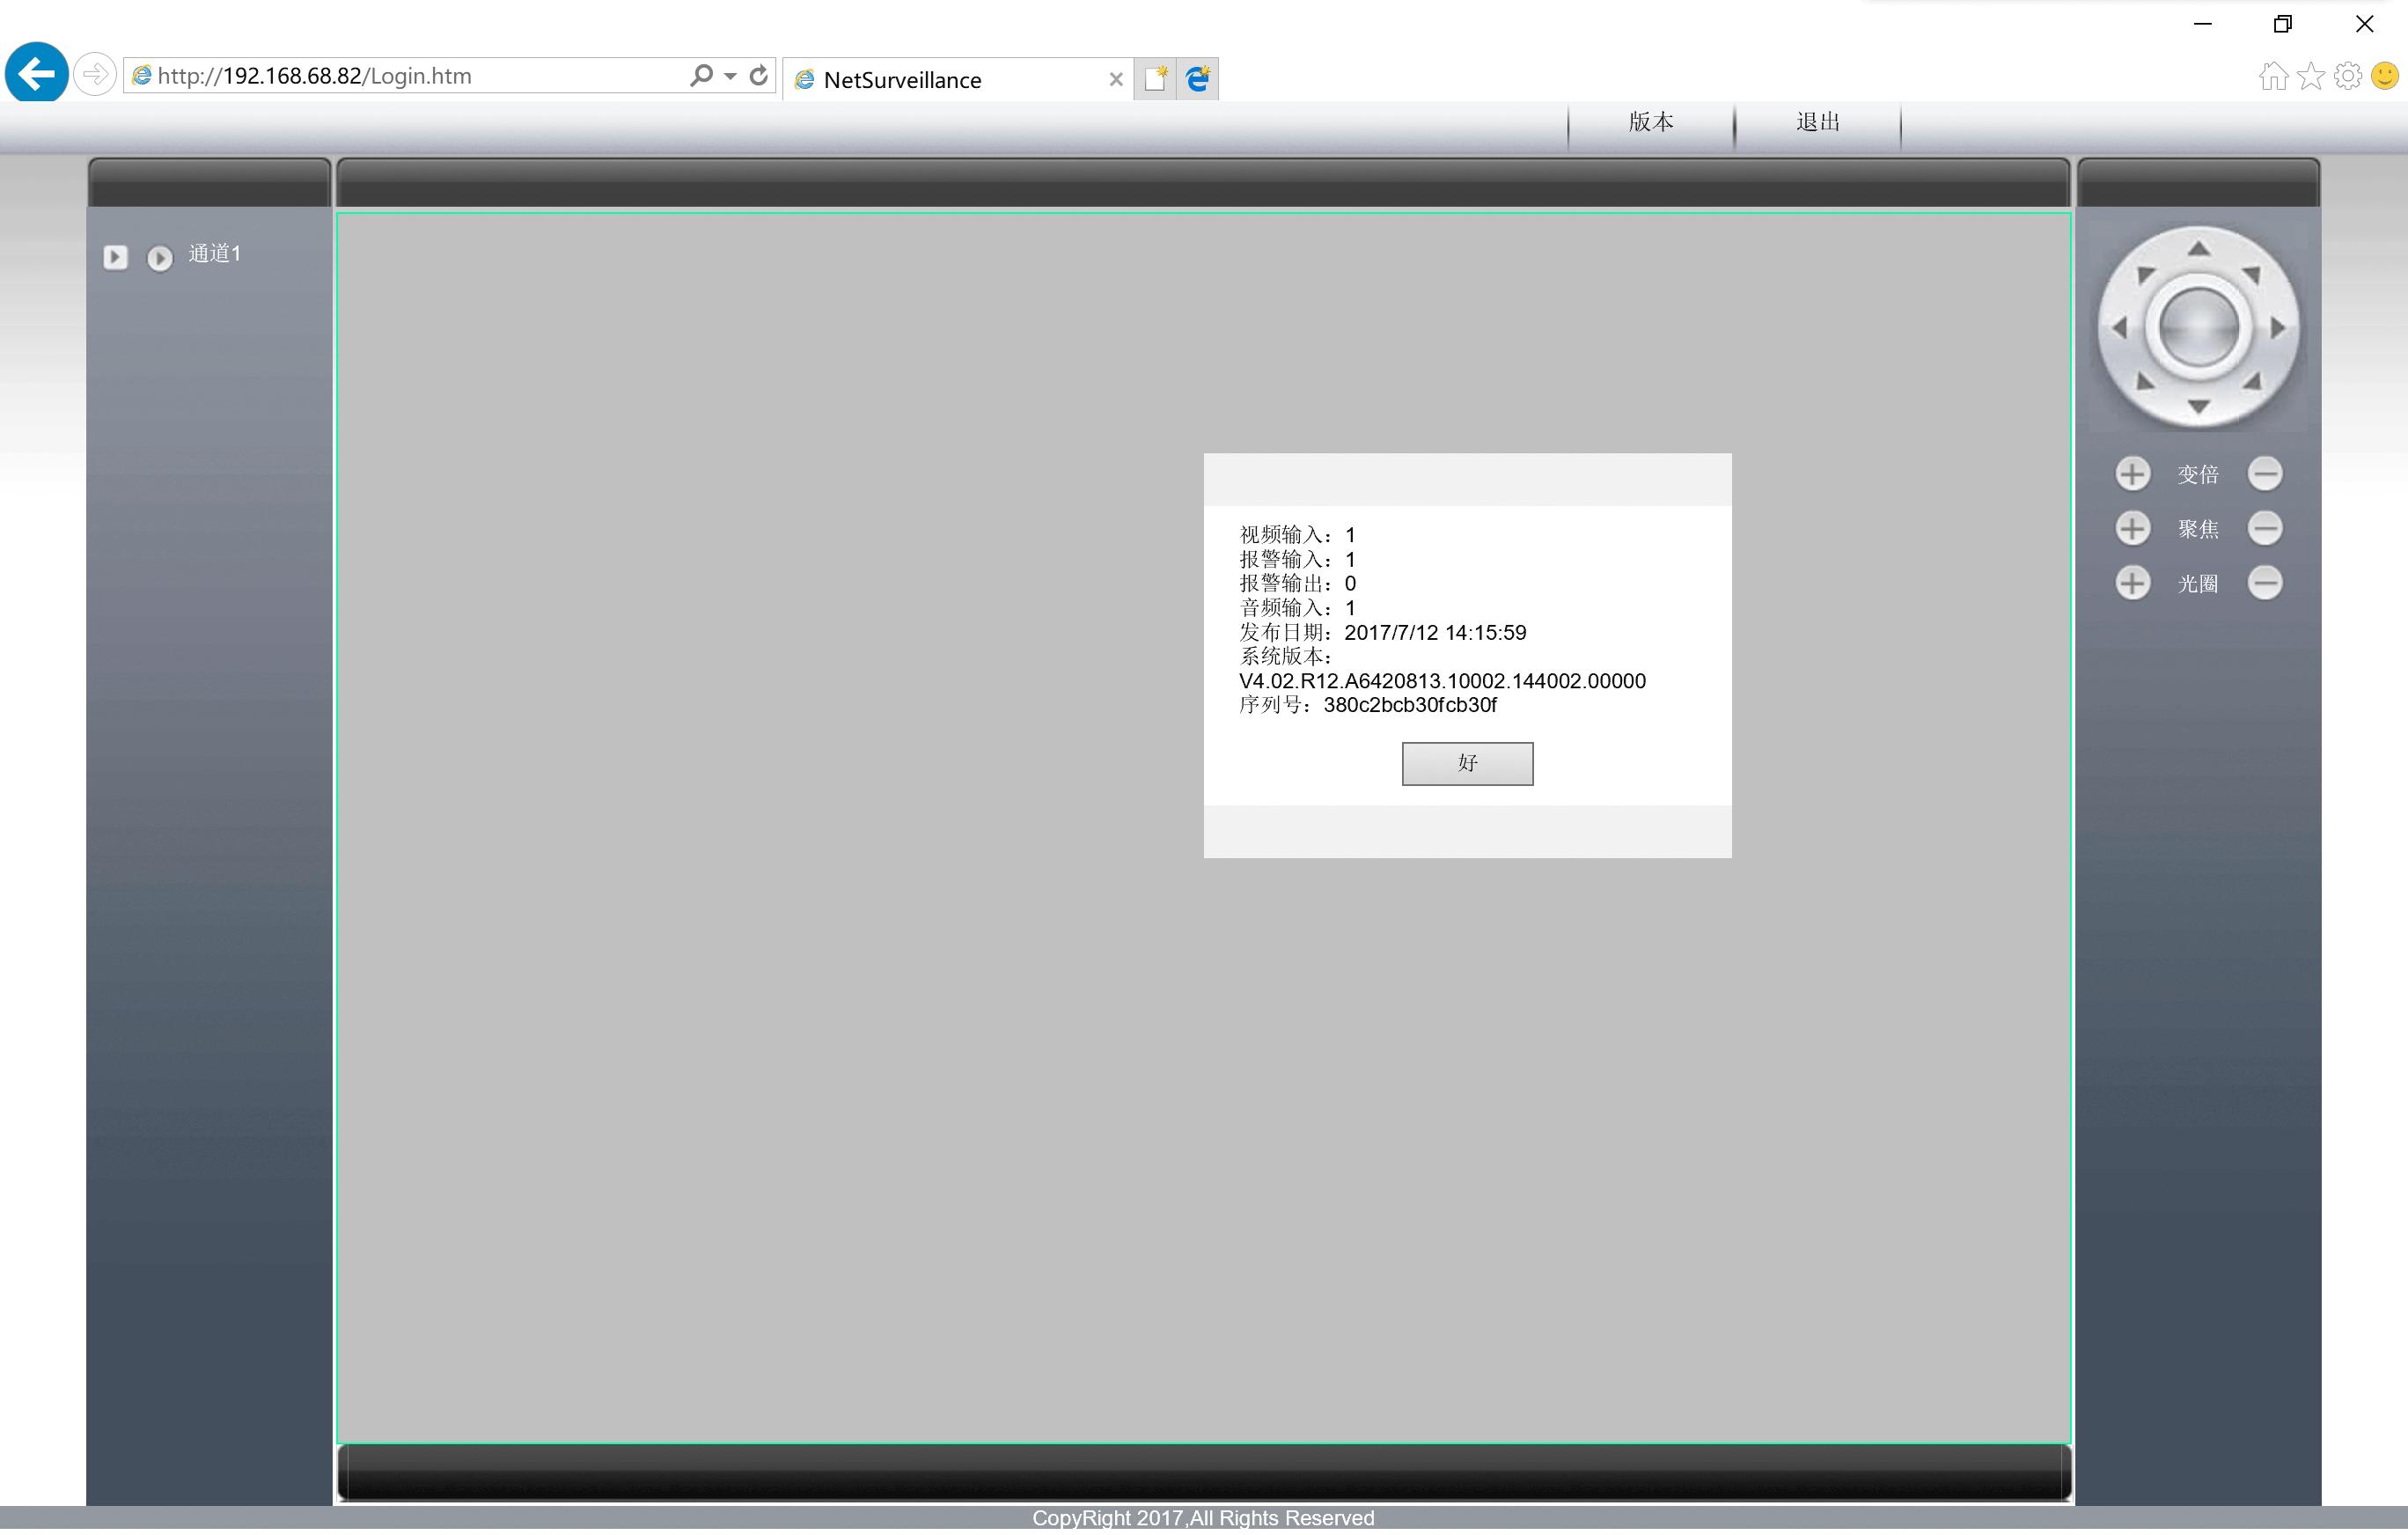Pan camera left with PTZ arrow
The image size is (2408, 1535).
(2119, 328)
